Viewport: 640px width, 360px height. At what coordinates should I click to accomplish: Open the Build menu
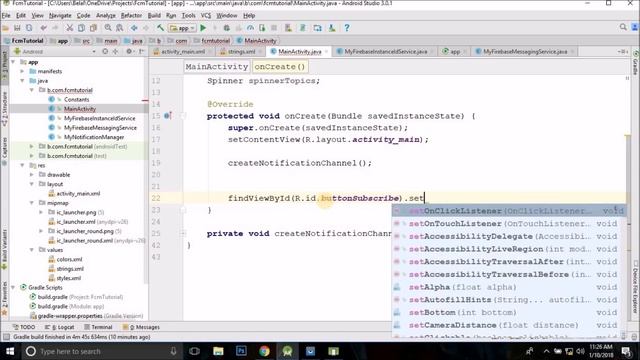coord(154,16)
